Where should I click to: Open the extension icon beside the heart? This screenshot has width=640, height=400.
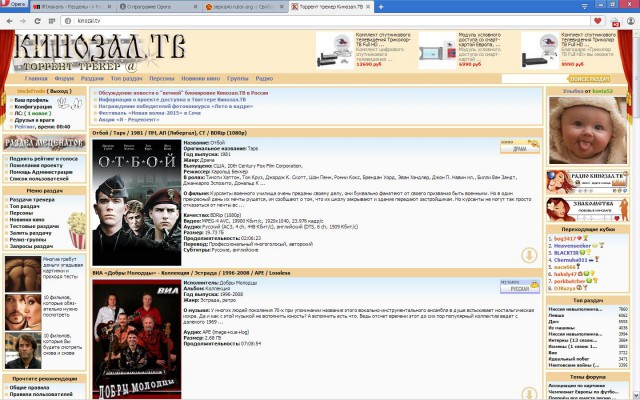point(615,22)
